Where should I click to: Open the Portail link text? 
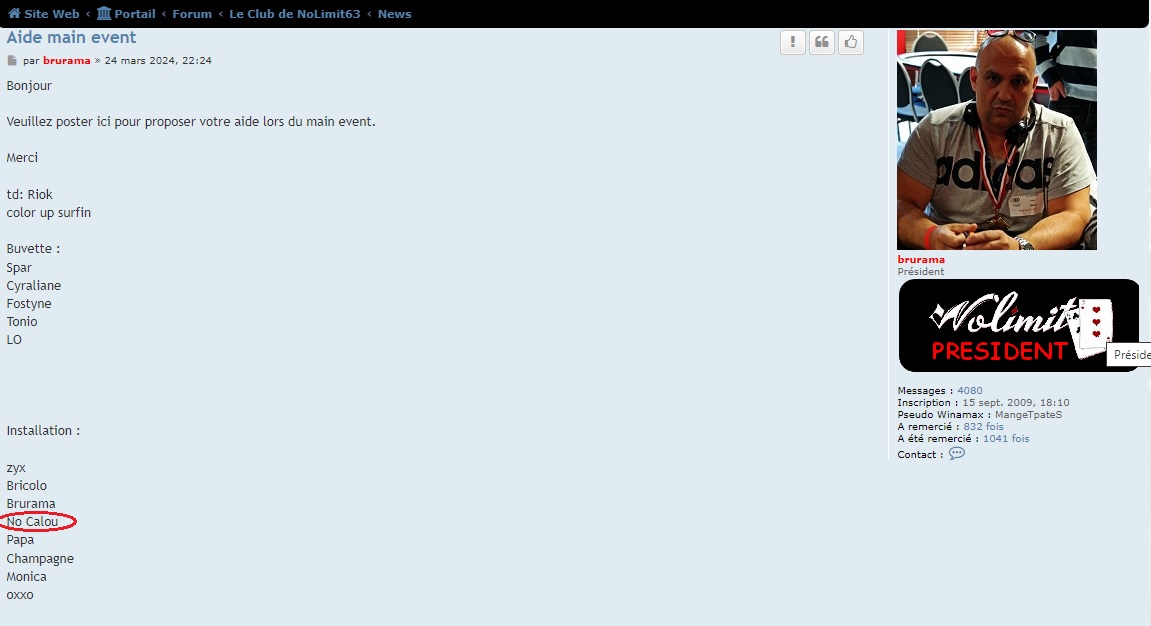coord(135,14)
